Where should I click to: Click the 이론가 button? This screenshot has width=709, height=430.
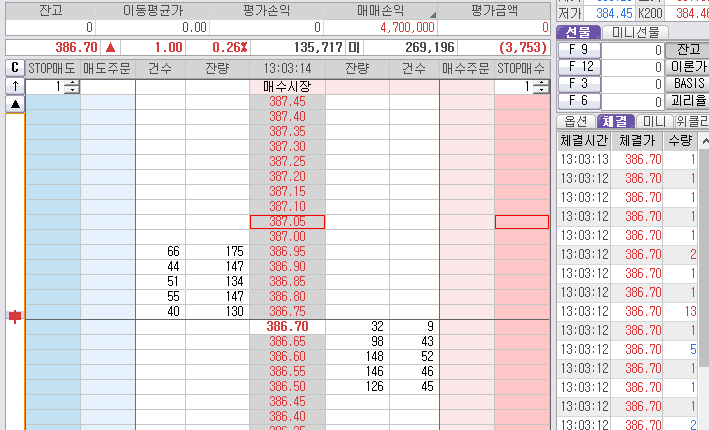(x=687, y=66)
